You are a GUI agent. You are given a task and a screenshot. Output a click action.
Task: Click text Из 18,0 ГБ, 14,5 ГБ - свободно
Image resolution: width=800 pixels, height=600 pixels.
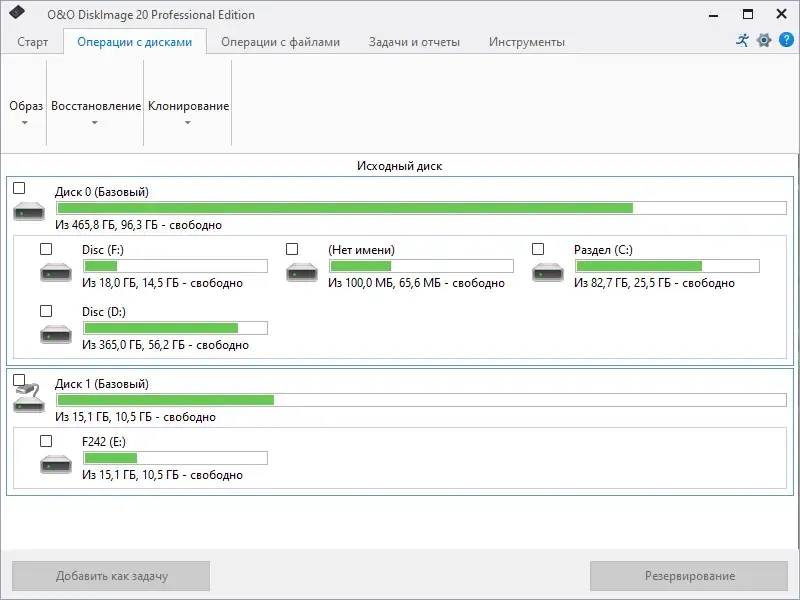pyautogui.click(x=162, y=283)
